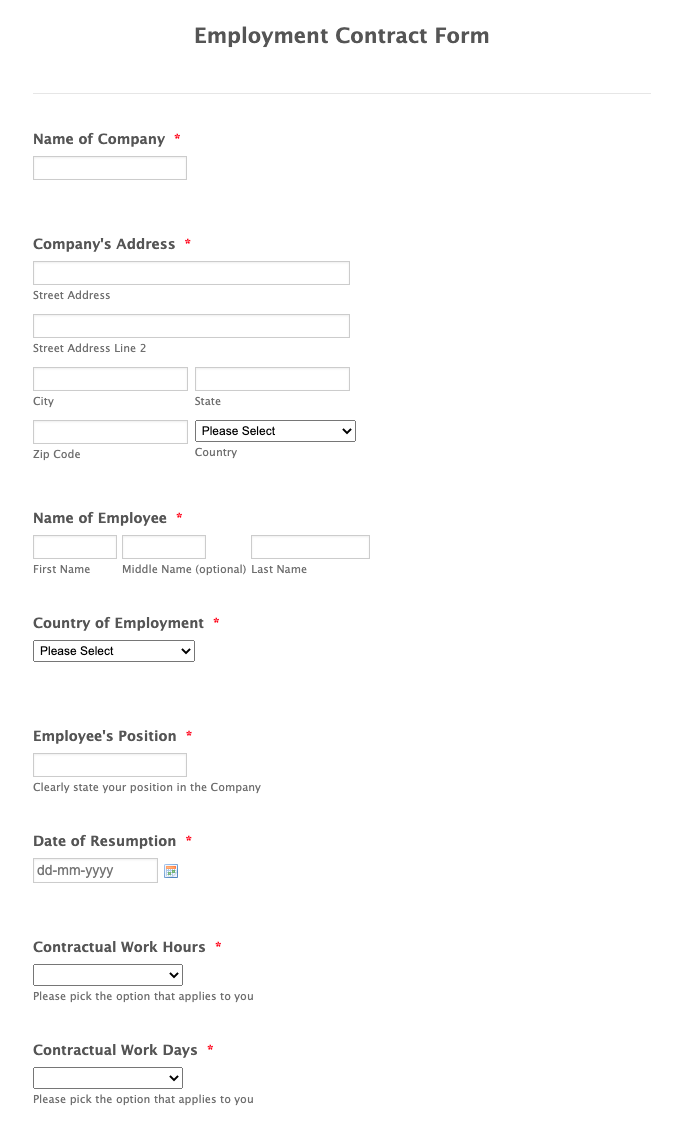Viewport: 685px width, 1130px height.
Task: Click the City input field
Action: [109, 378]
